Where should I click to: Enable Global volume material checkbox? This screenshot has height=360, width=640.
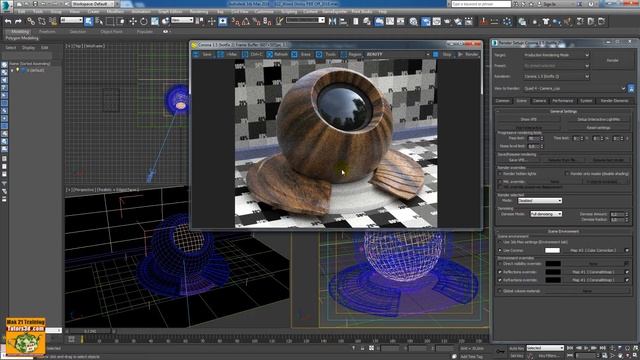point(500,291)
